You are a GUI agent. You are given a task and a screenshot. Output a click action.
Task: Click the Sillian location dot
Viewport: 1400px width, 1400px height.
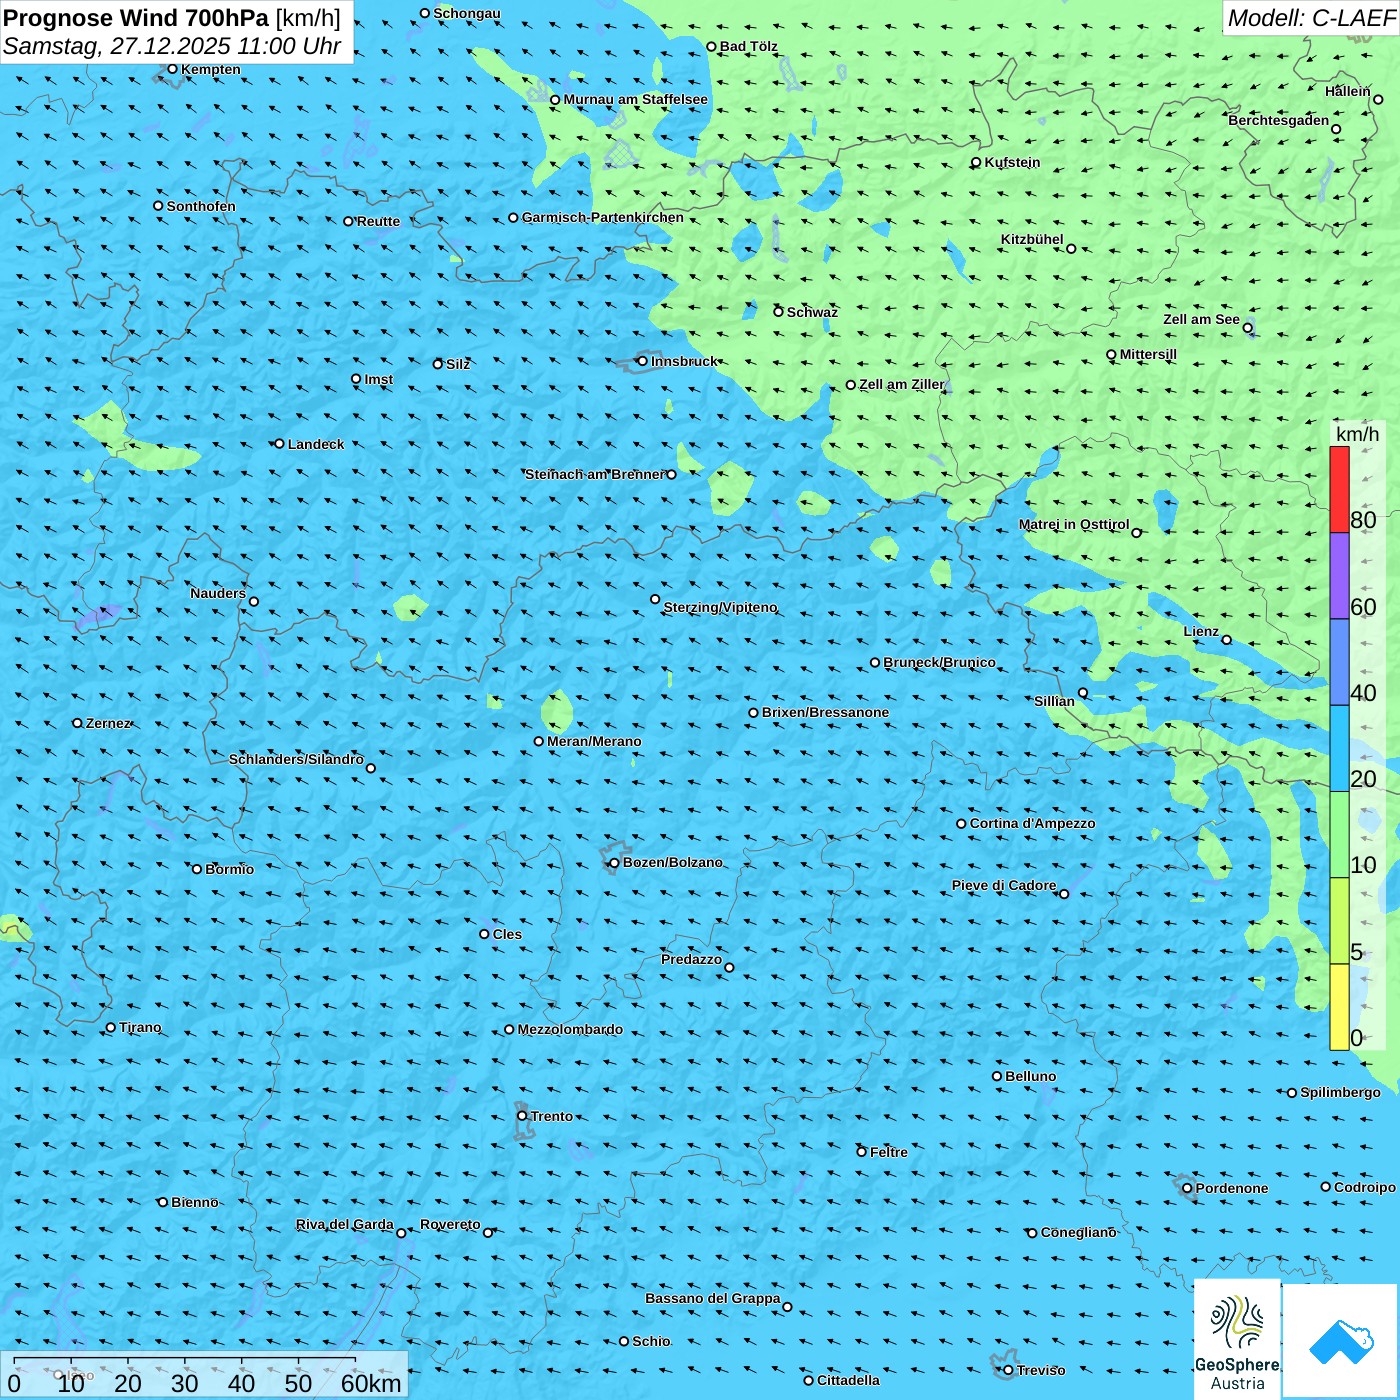point(1083,693)
